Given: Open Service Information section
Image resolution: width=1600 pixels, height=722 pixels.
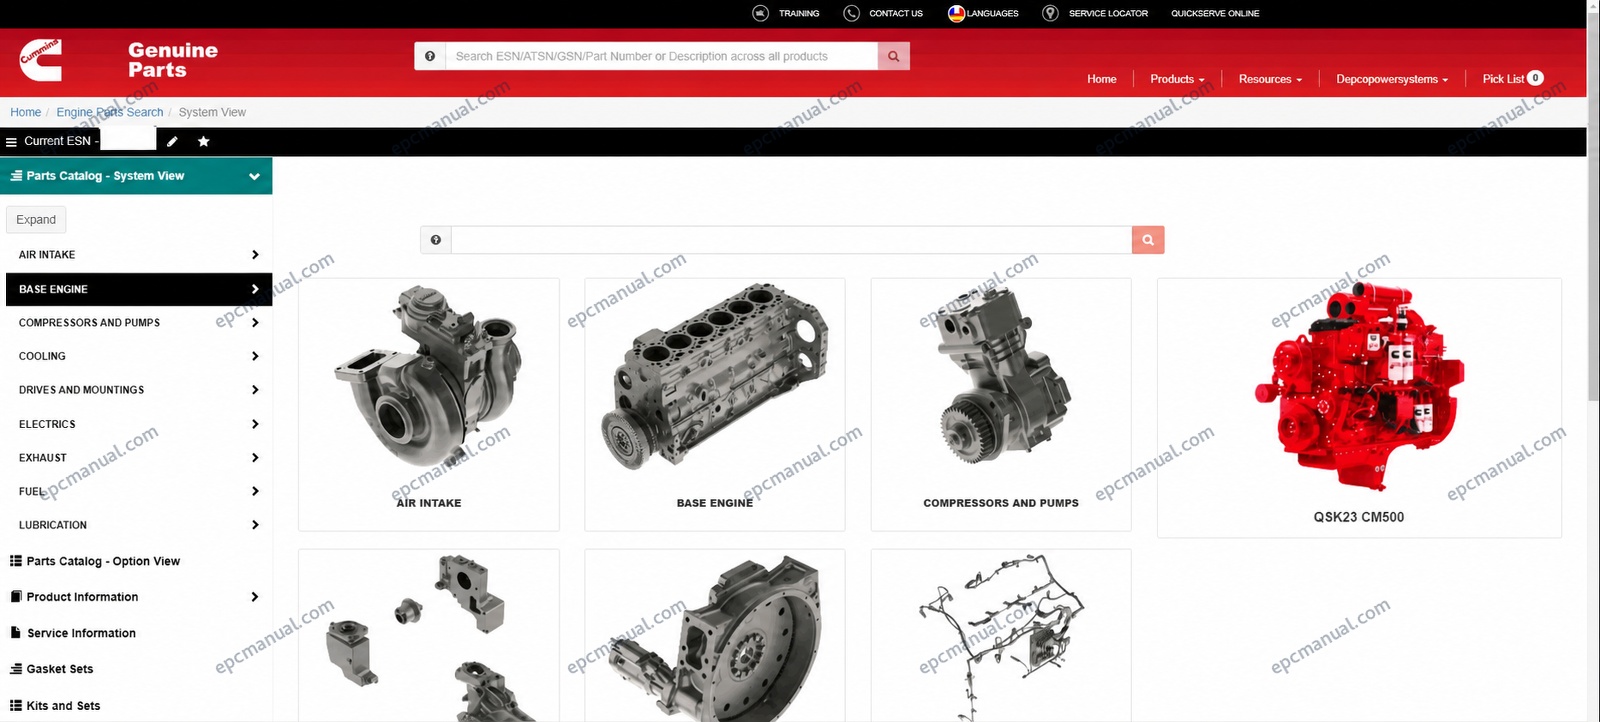Looking at the screenshot, I should [81, 633].
